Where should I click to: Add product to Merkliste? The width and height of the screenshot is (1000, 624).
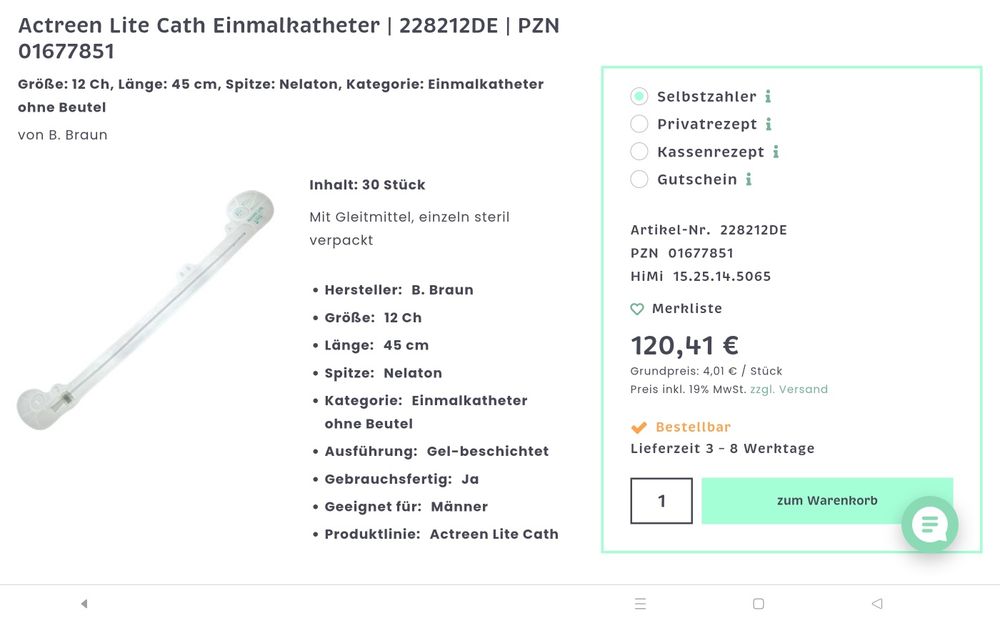686,309
